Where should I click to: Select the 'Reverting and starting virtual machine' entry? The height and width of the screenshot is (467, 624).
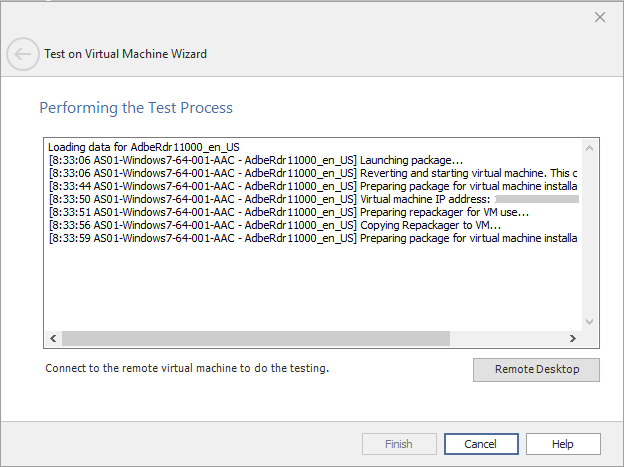[x=300, y=173]
